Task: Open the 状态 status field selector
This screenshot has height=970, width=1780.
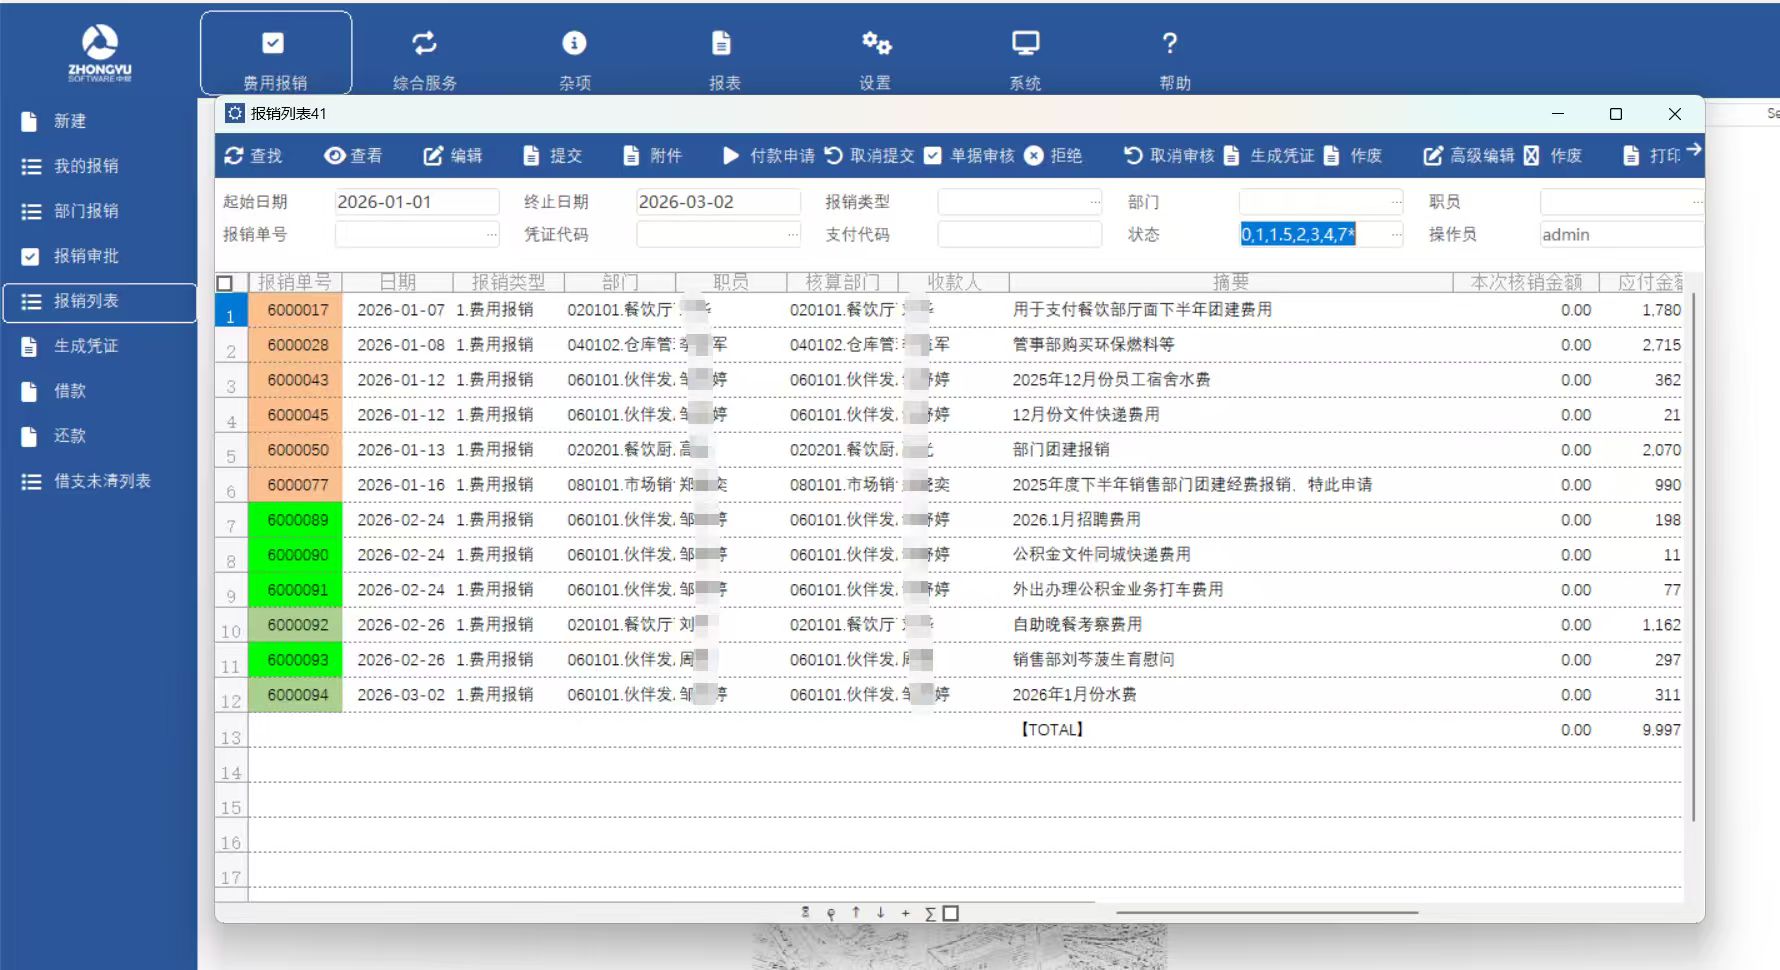Action: point(1396,235)
